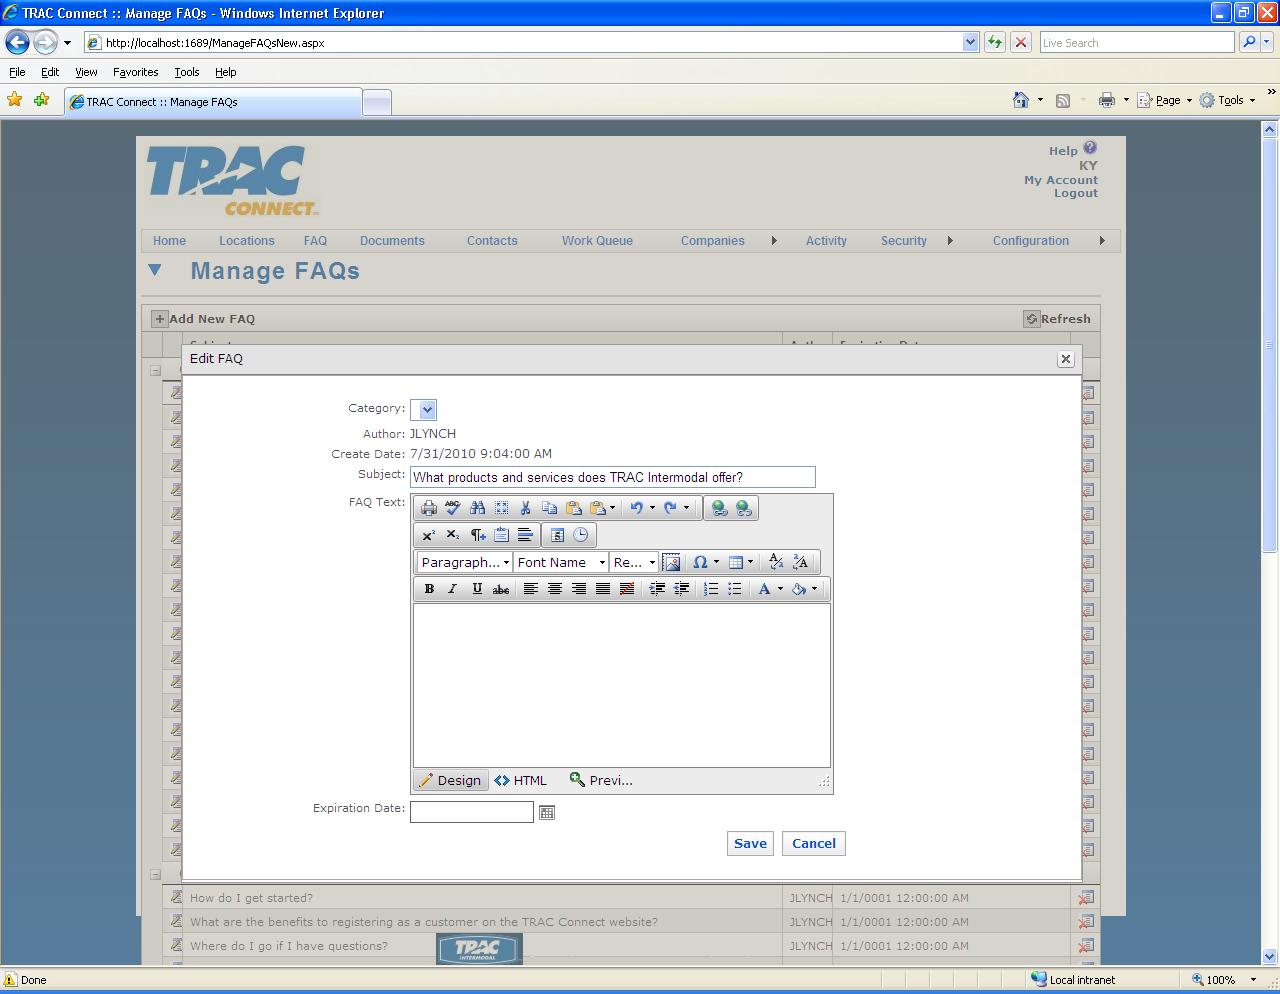The image size is (1280, 994).
Task: Justify the FAQ text
Action: [603, 589]
